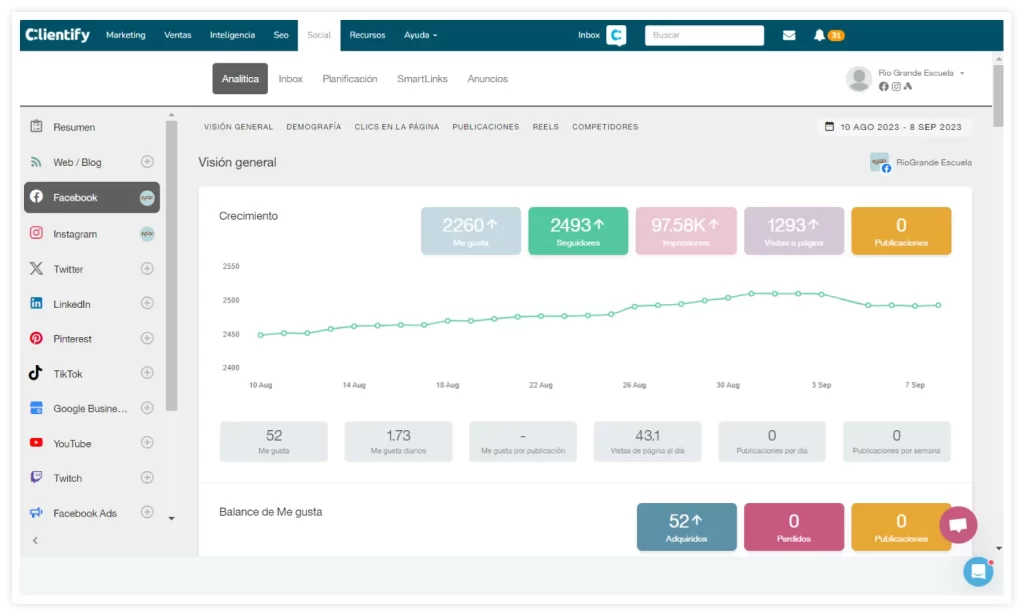This screenshot has height=616, width=1024.
Task: Select the pink Impresiones metric swatch
Action: click(685, 231)
